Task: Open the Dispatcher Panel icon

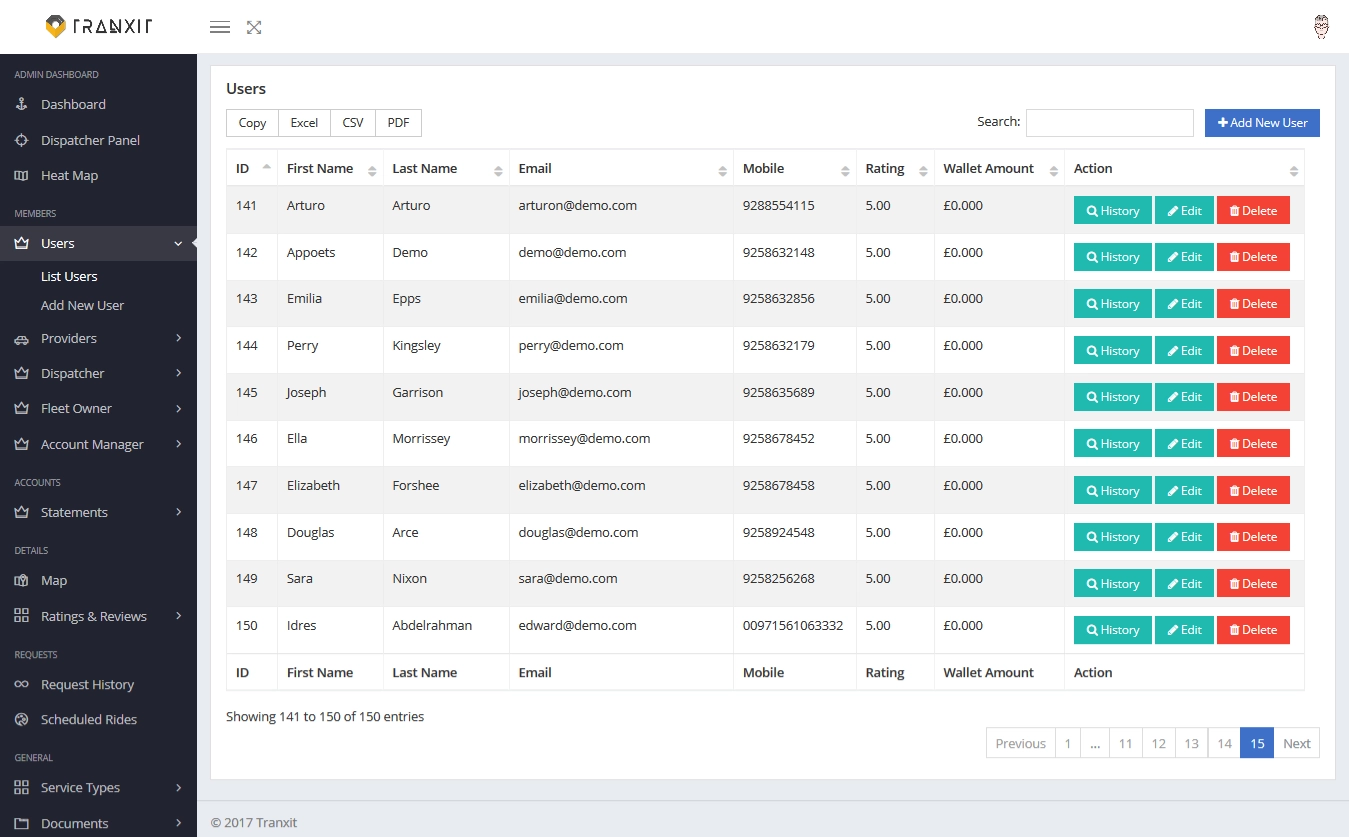Action: [22, 140]
